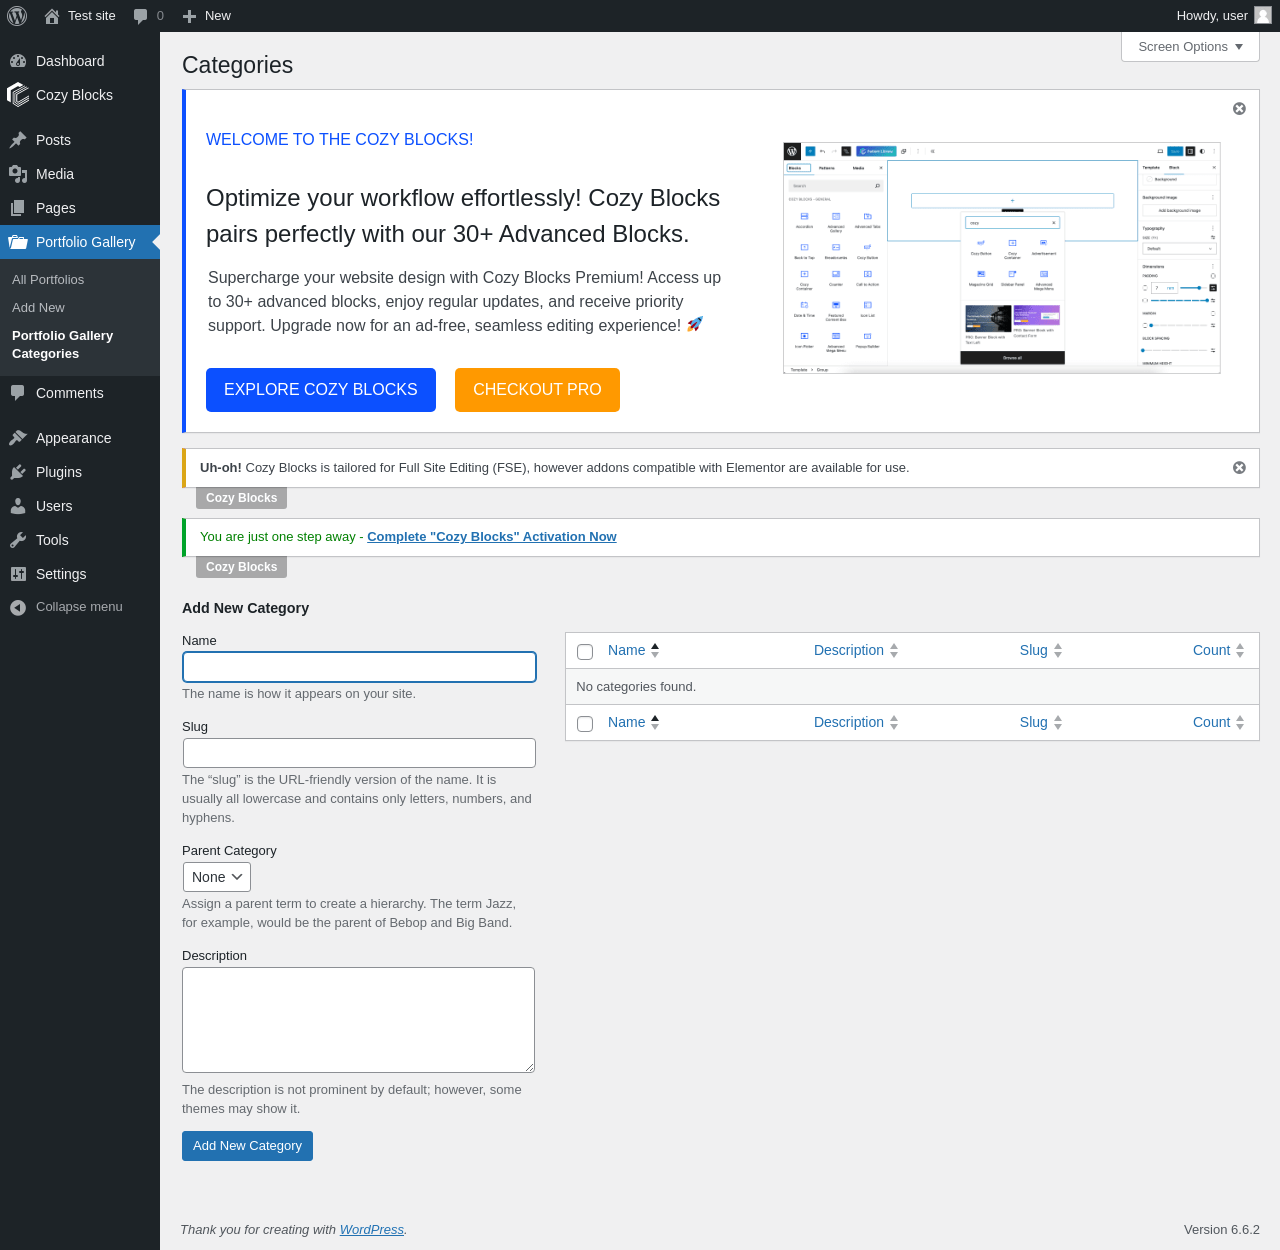Sort by Description arrows in table header

(x=894, y=650)
